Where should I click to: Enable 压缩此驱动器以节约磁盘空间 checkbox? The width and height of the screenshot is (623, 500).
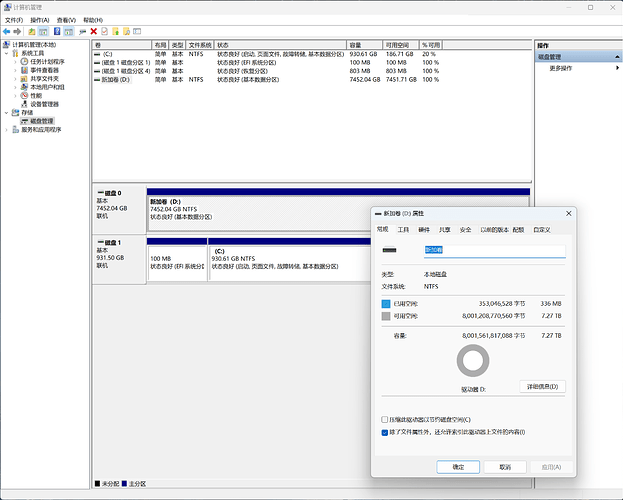[x=385, y=420]
